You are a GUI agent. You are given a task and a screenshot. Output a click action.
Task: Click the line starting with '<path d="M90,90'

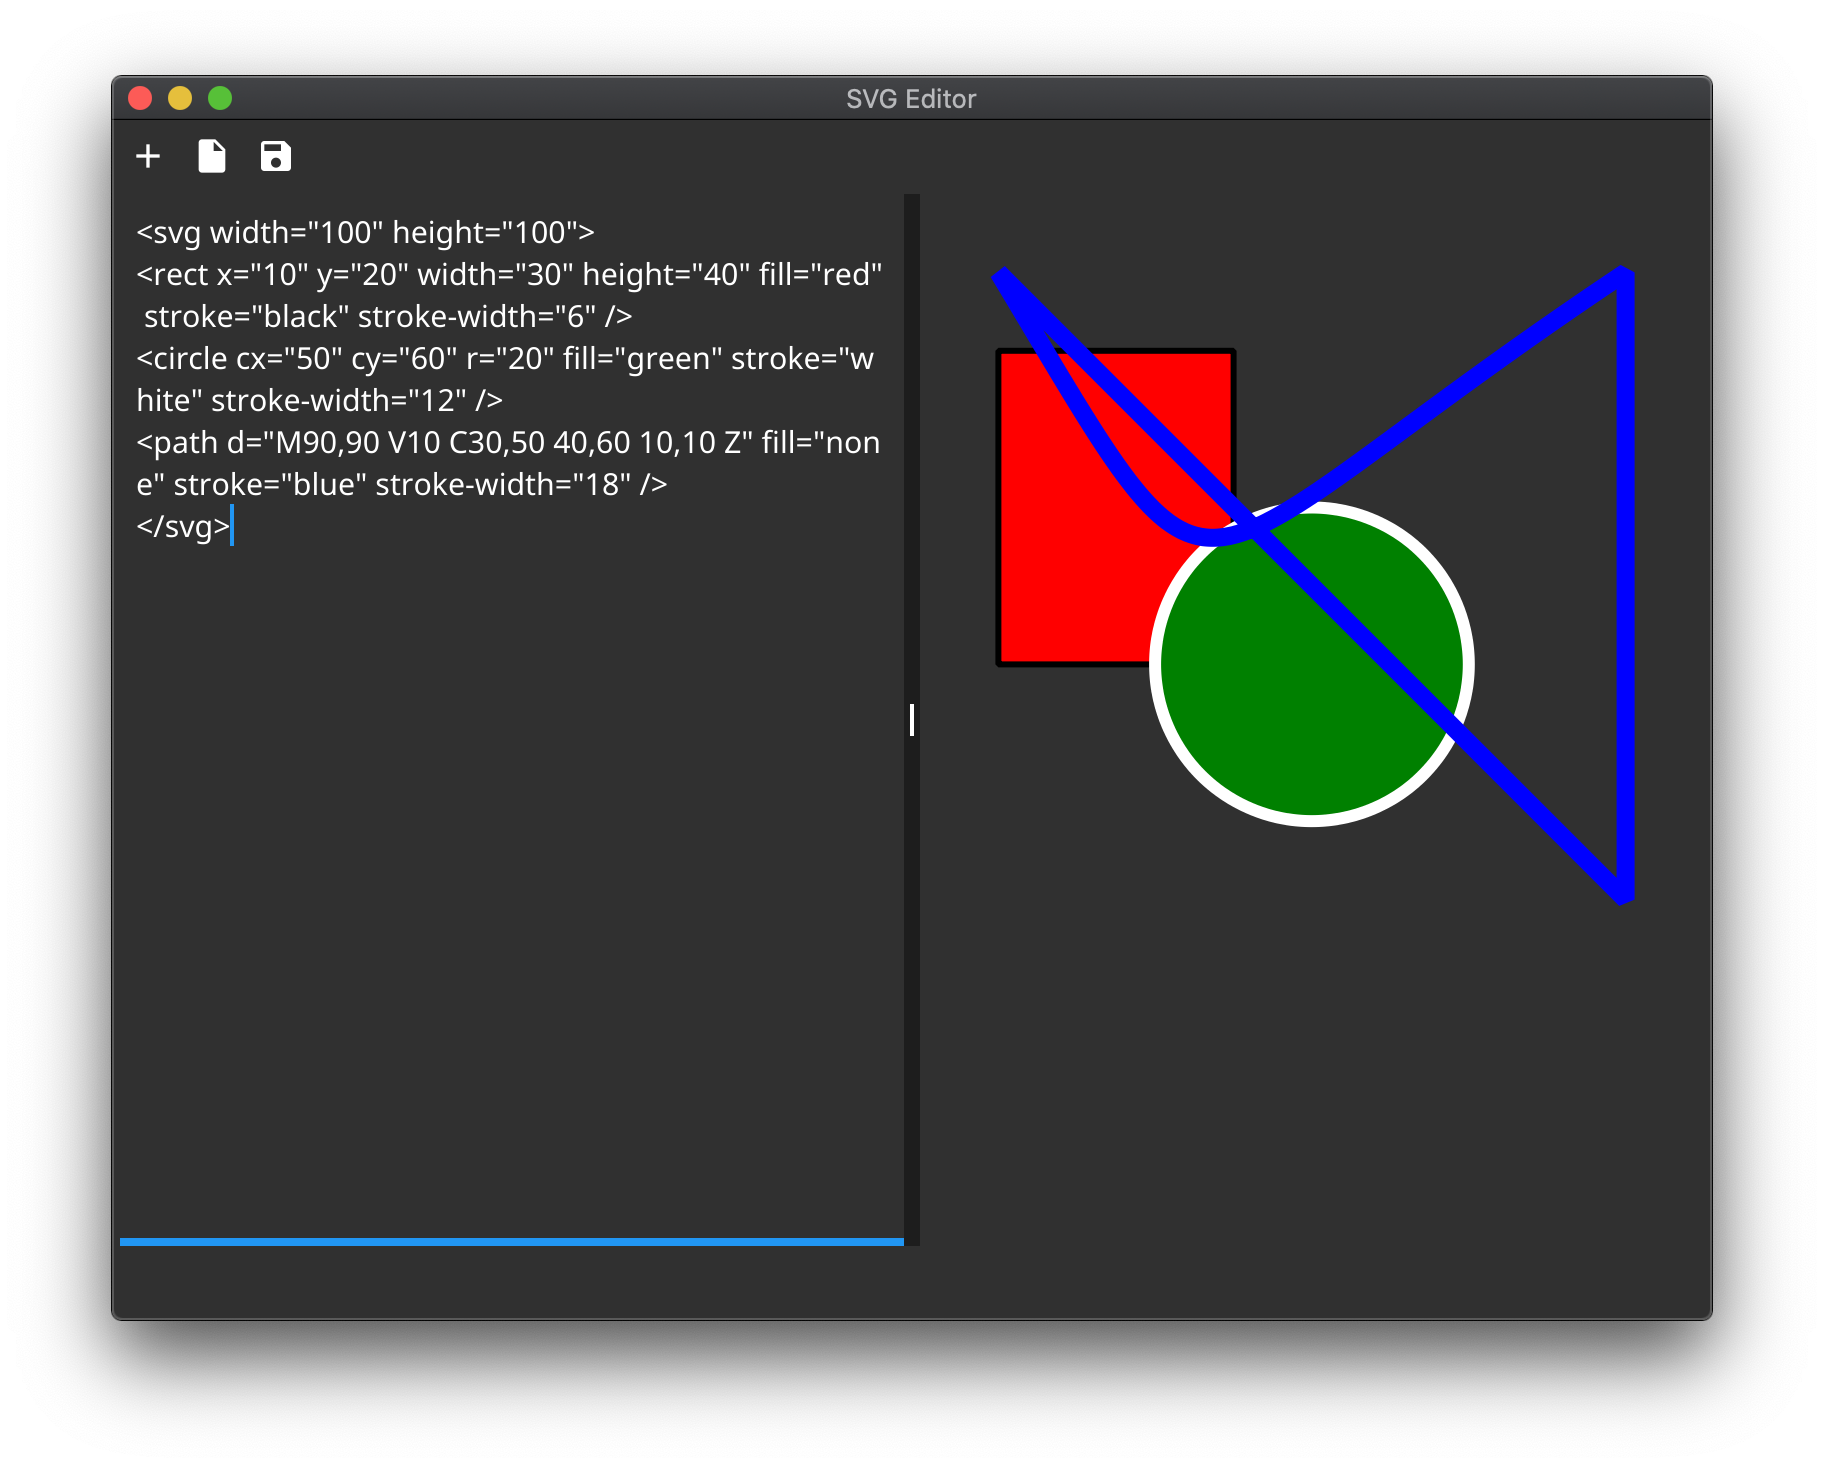tap(508, 442)
